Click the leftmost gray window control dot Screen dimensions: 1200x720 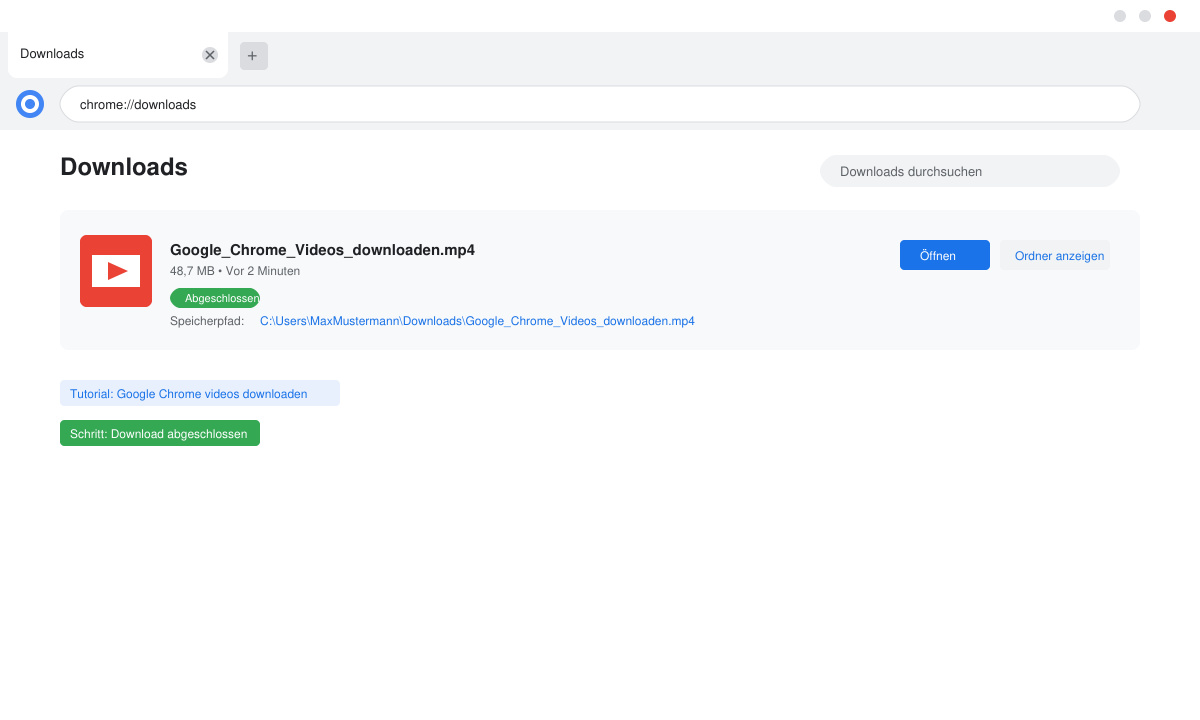1120,16
